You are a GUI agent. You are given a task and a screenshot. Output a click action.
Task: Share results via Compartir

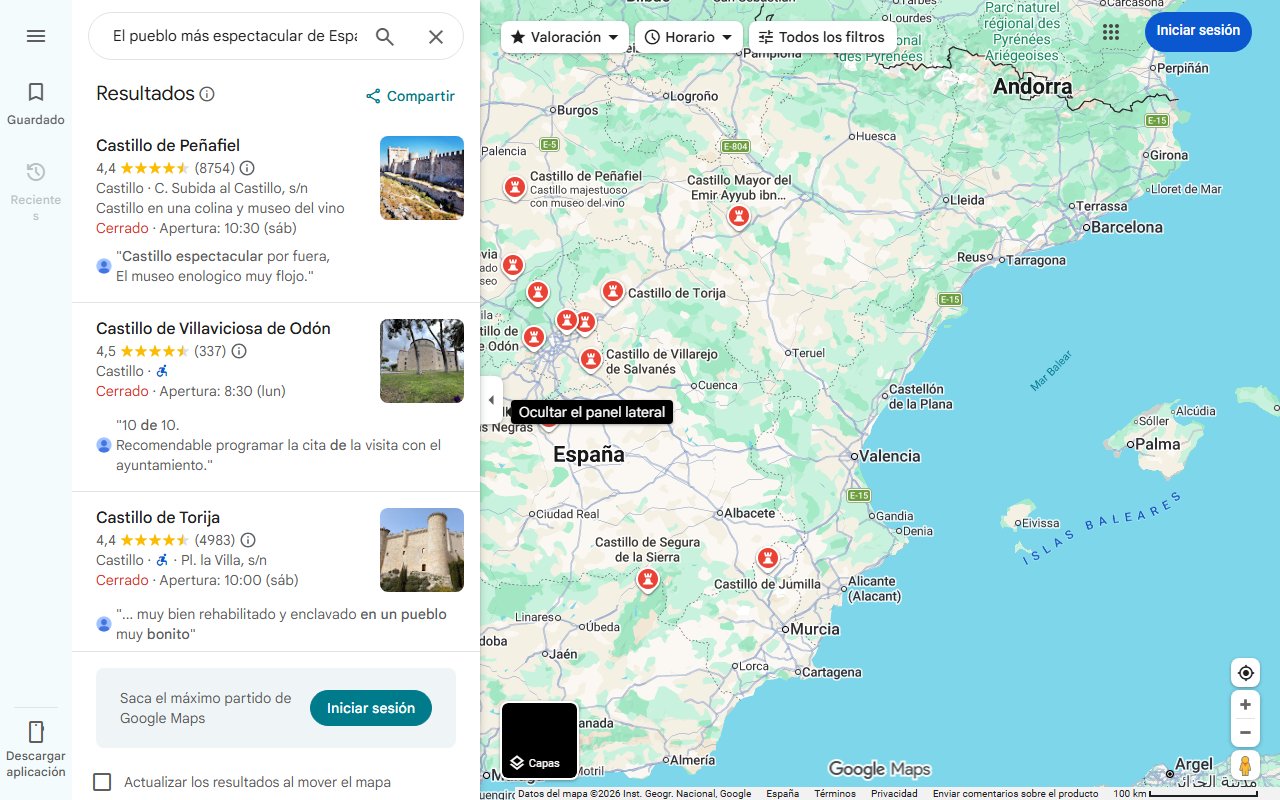coord(410,96)
